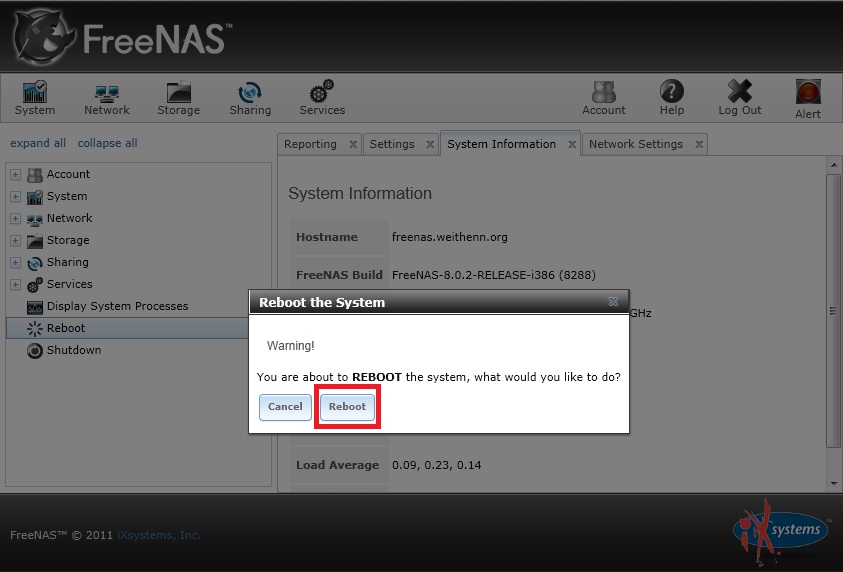Click the FreeNAS Build row label
Screen dimensions: 843x572
[339, 275]
